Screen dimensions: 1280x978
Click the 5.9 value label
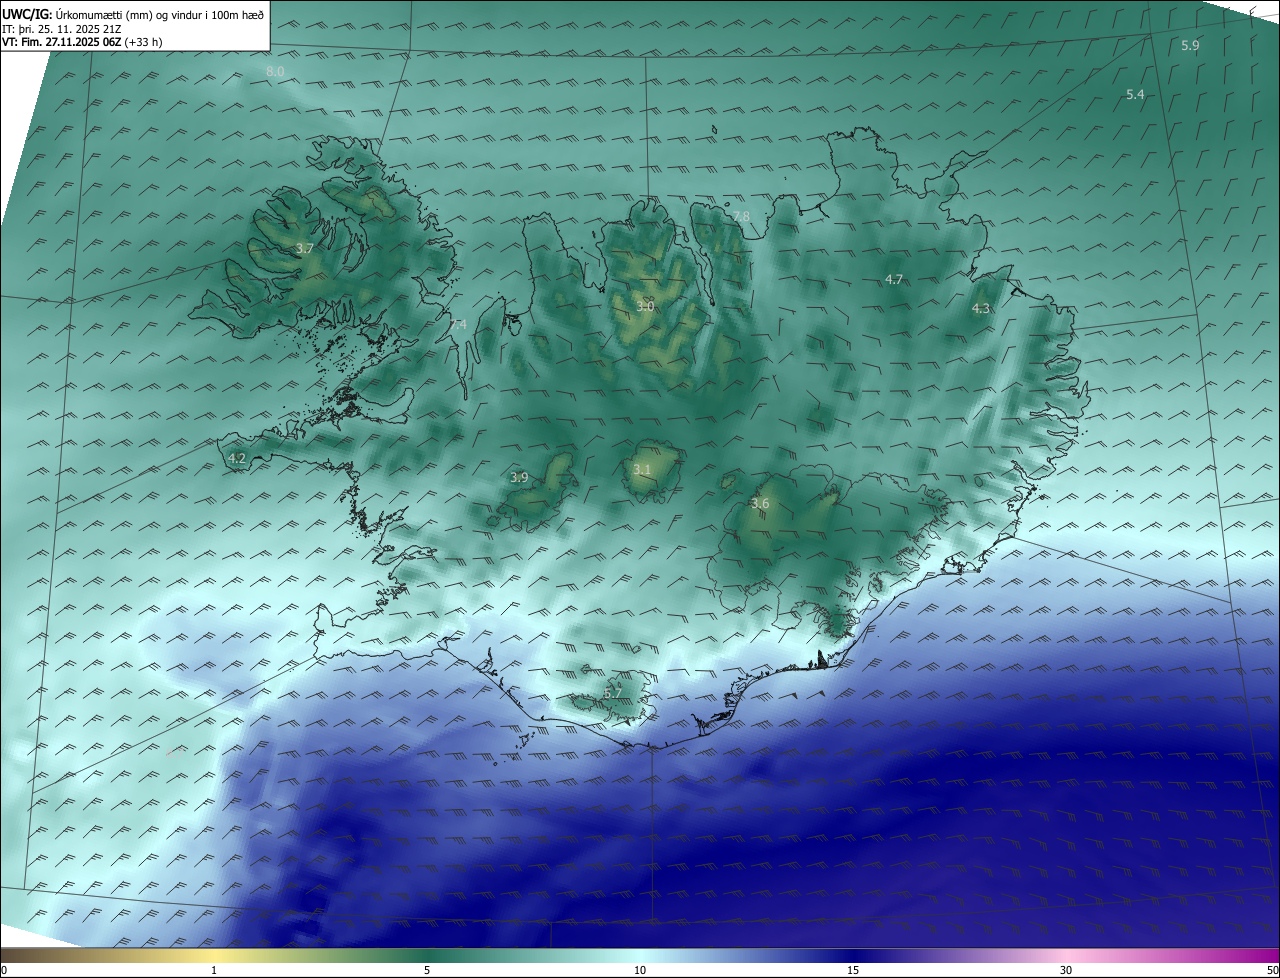click(x=1190, y=46)
